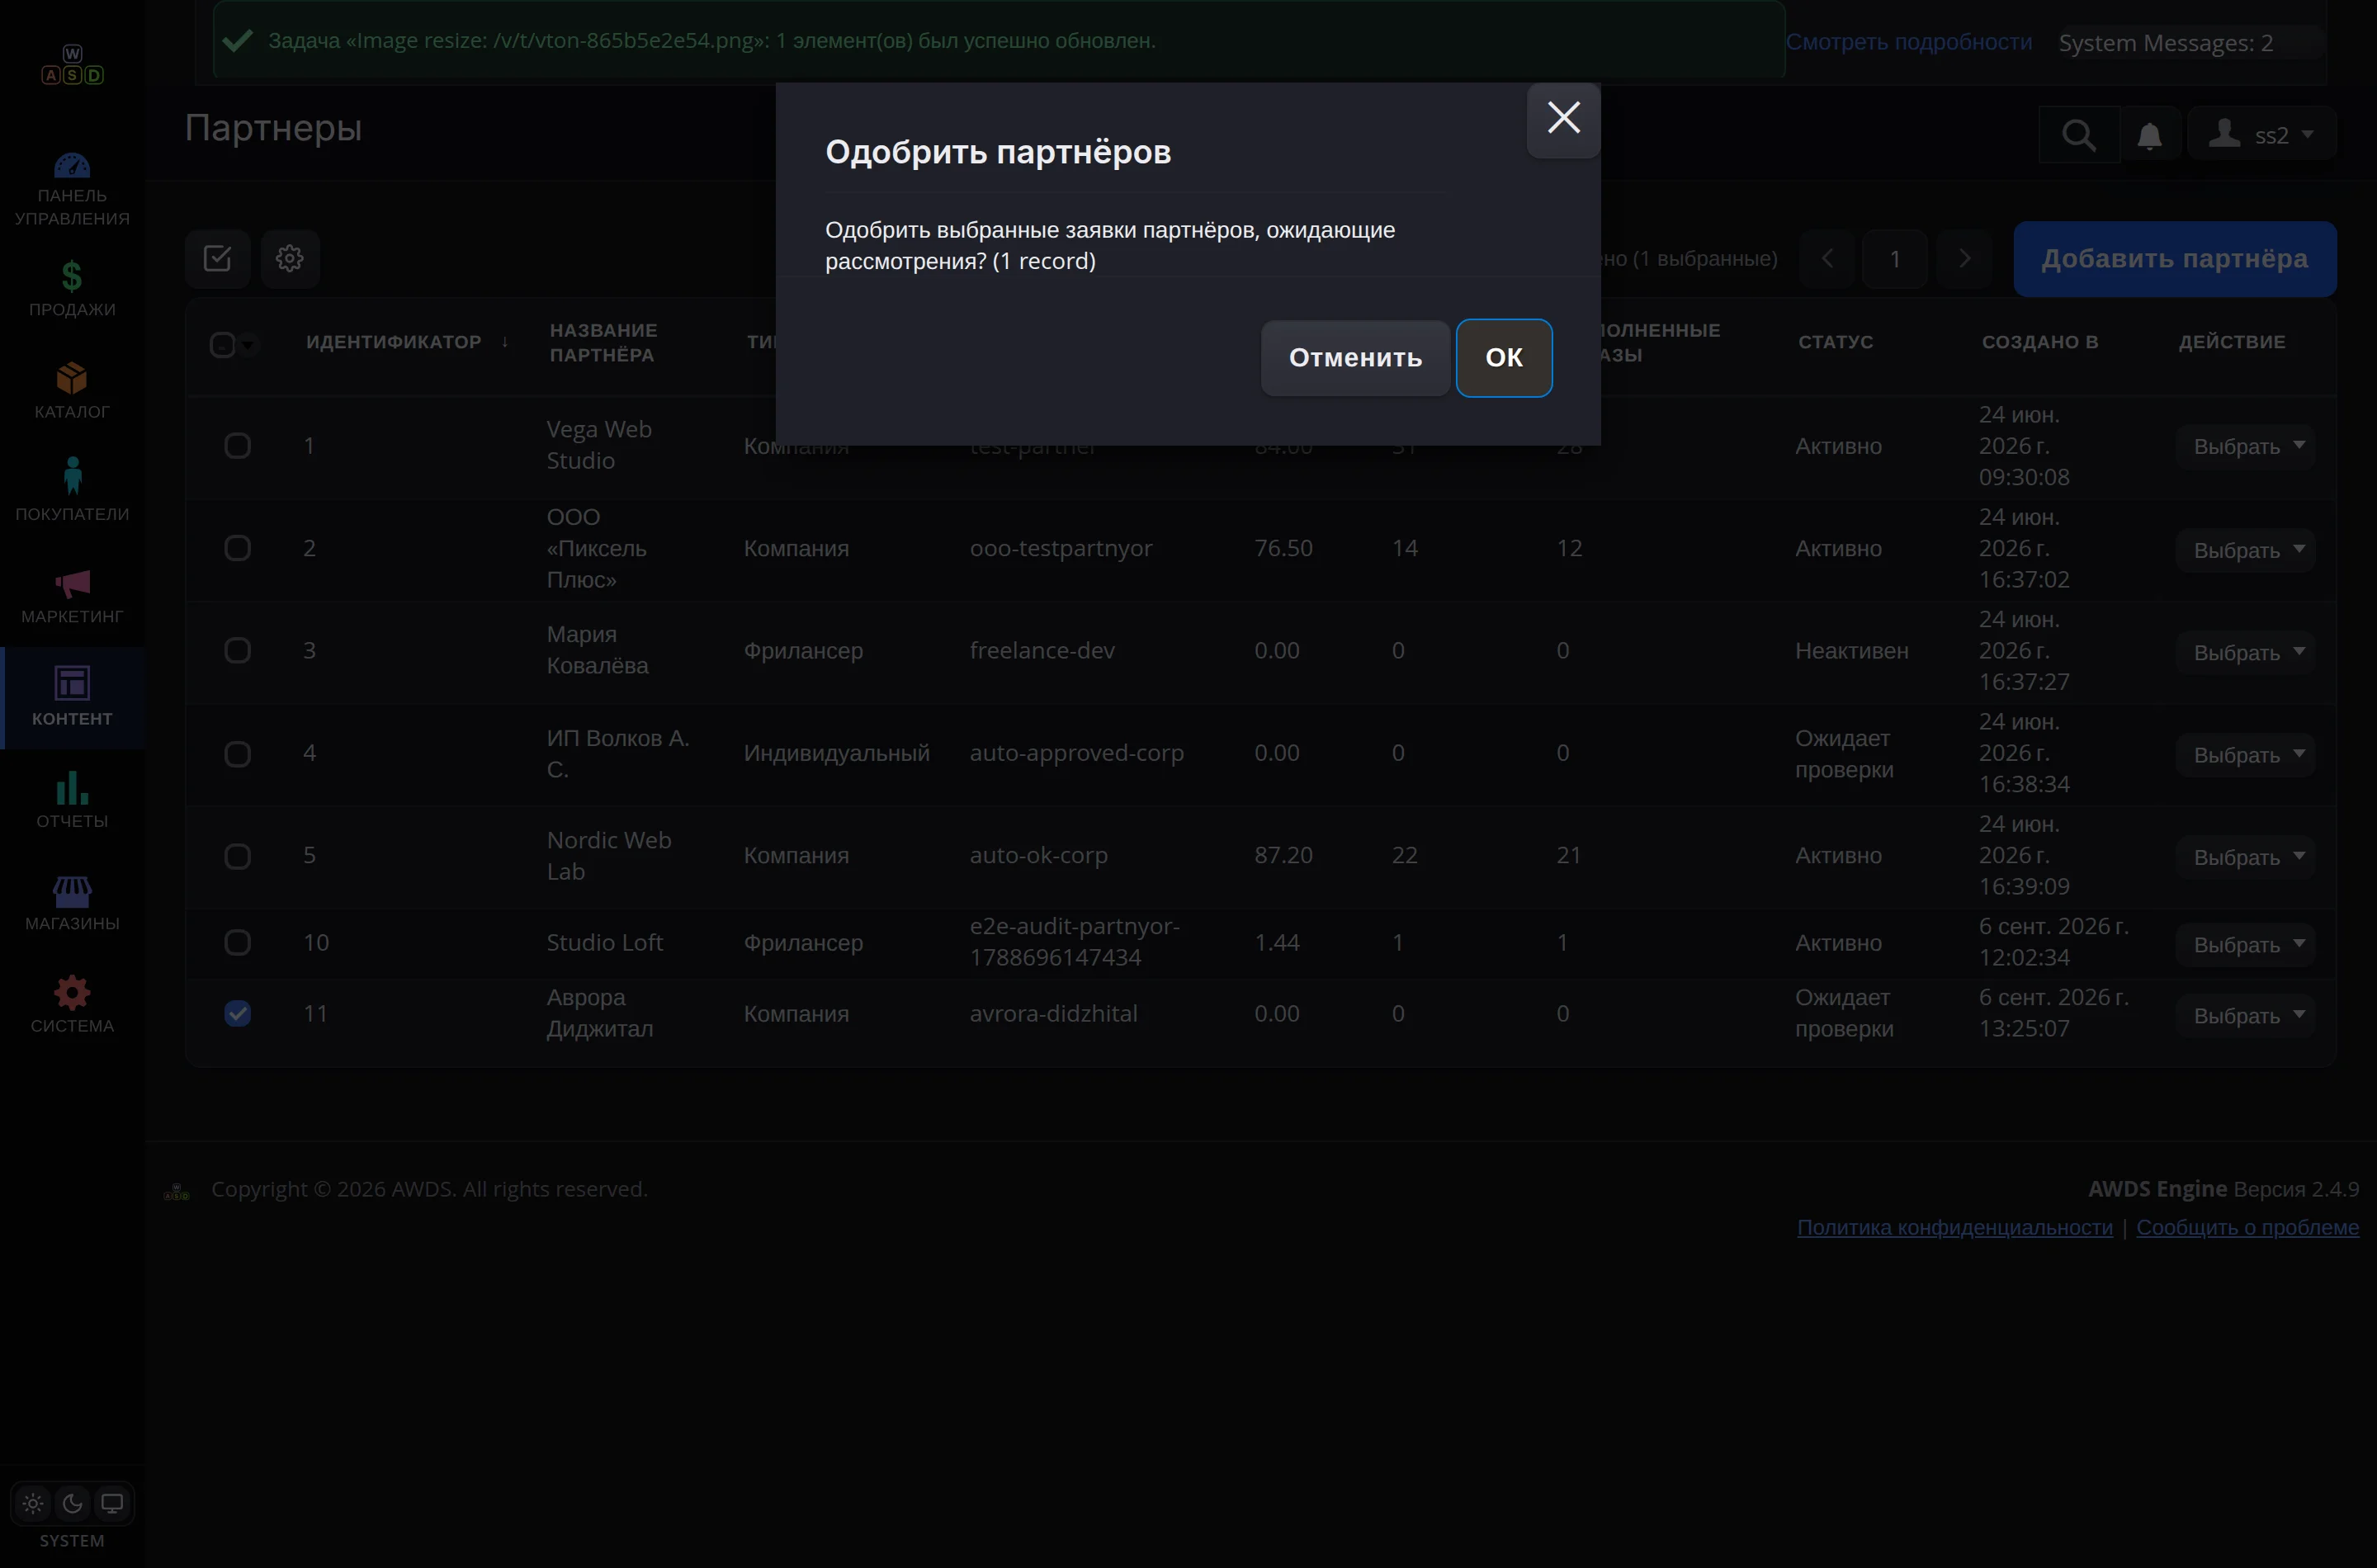The width and height of the screenshot is (2377, 1568).
Task: Open the Панель управления dashboard icon
Action: pos(72,190)
